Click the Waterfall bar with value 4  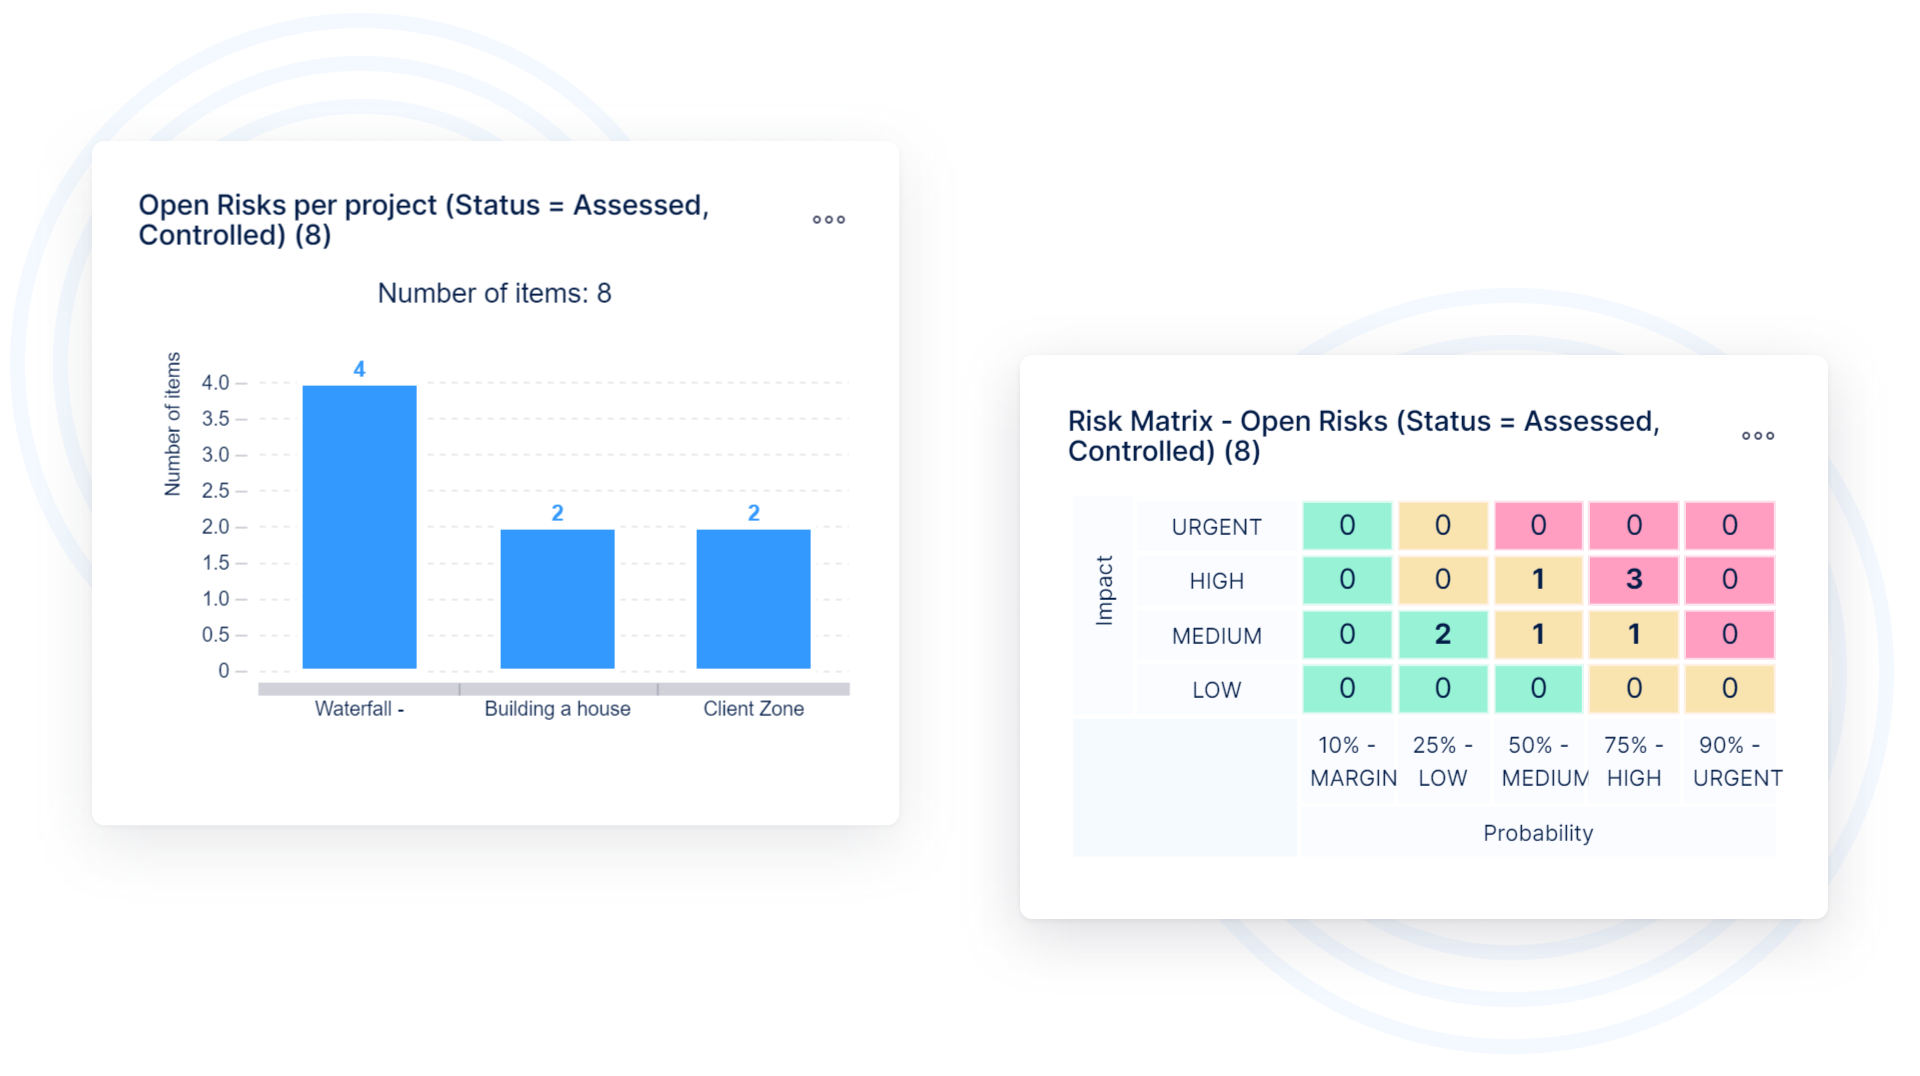click(x=359, y=526)
